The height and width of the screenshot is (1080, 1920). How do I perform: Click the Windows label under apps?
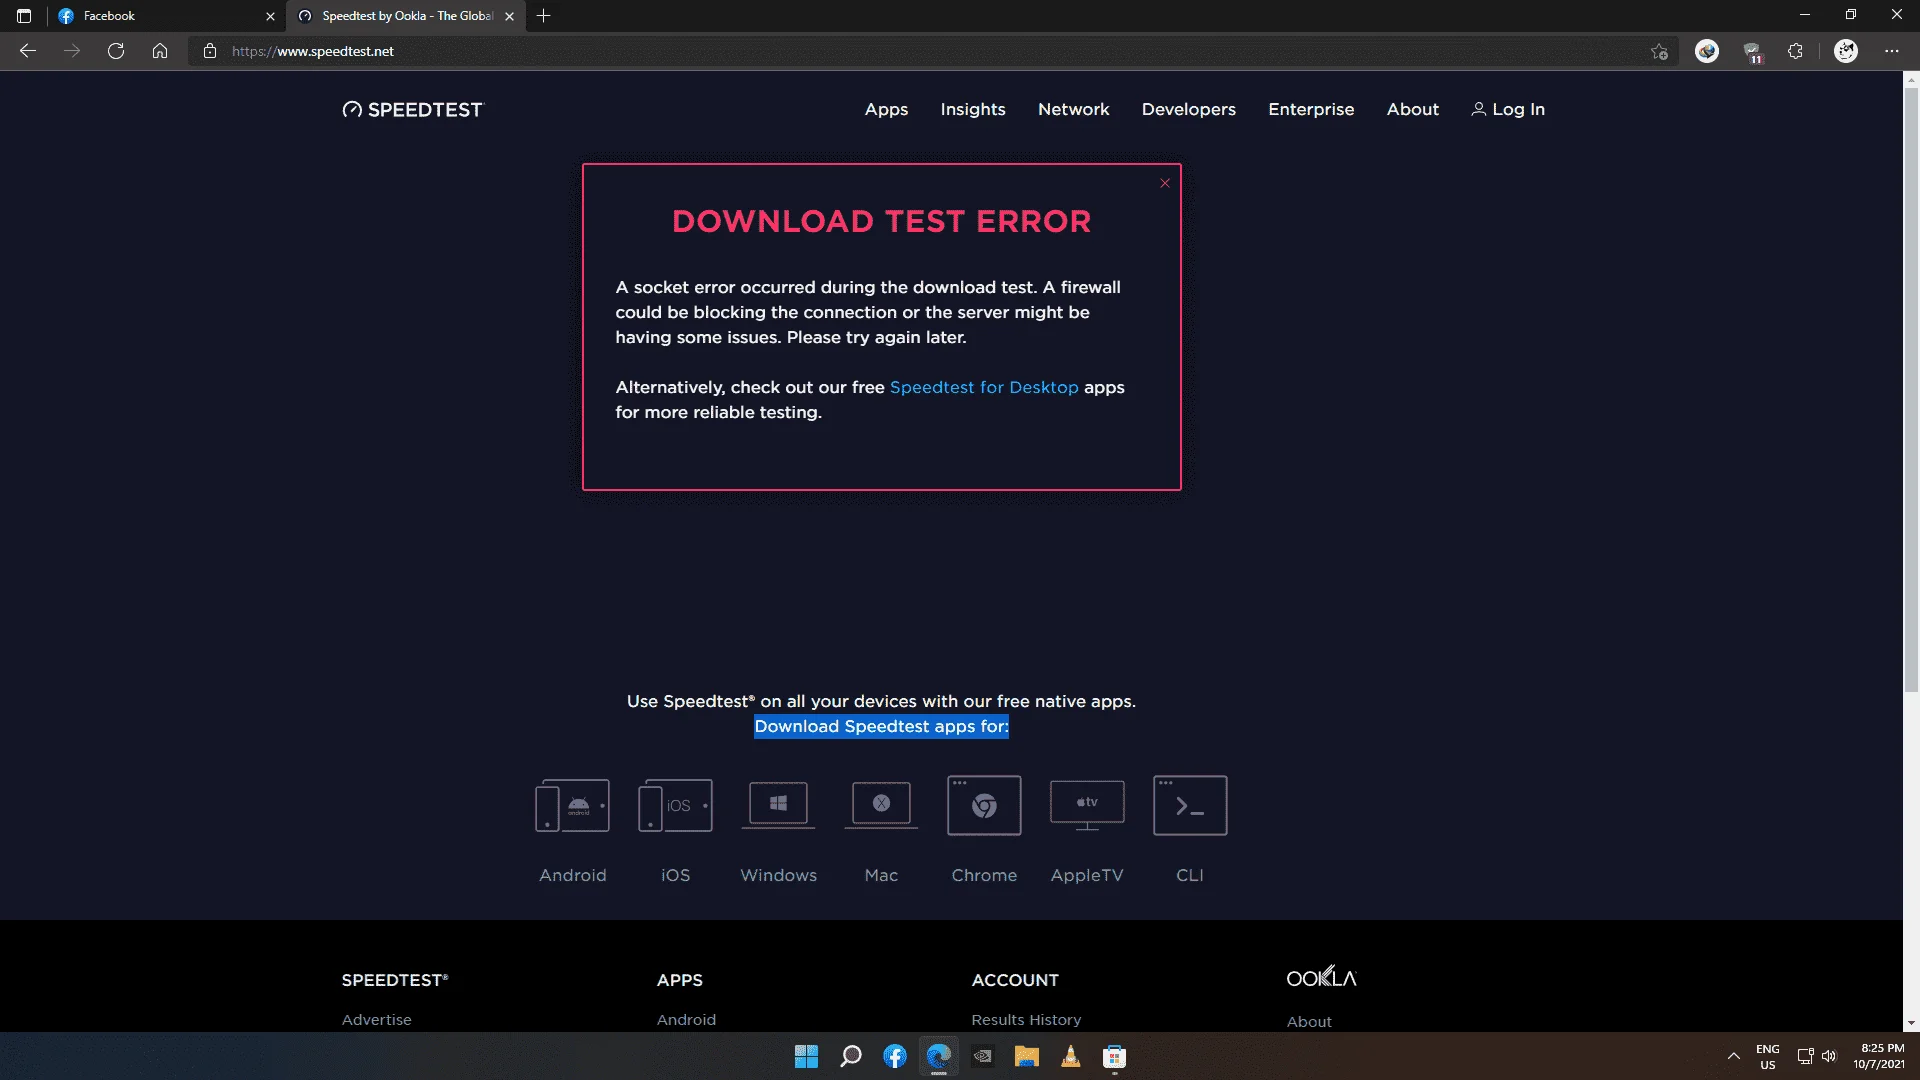pyautogui.click(x=778, y=876)
